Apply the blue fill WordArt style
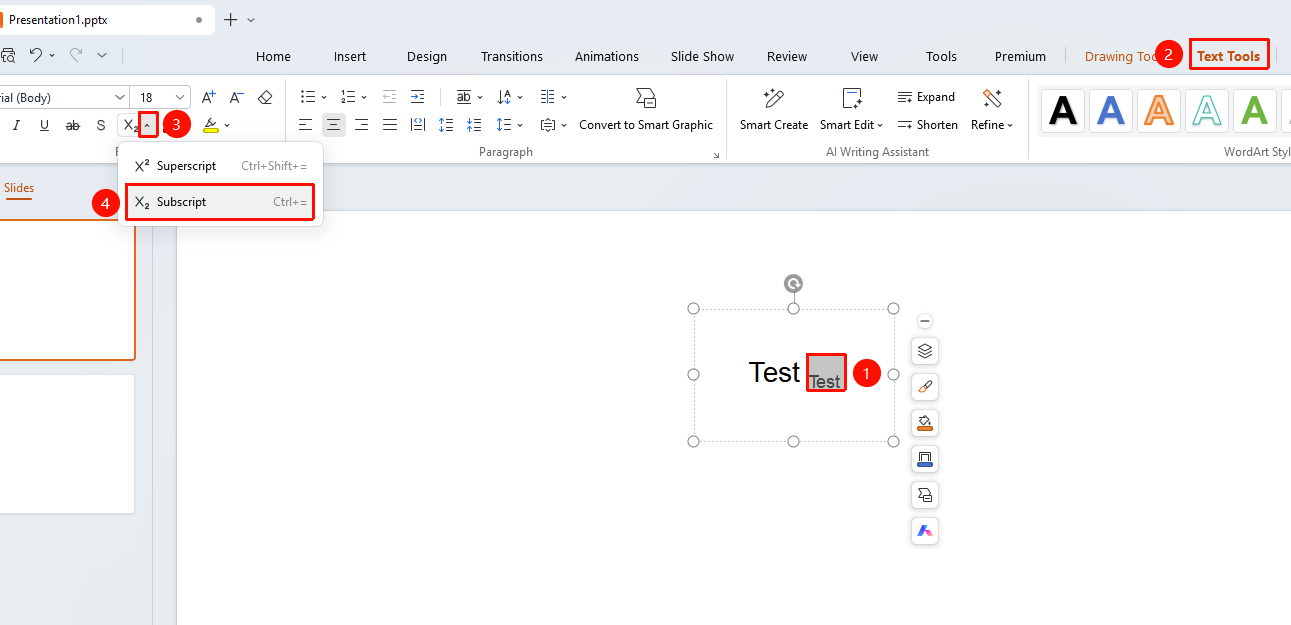Image resolution: width=1291 pixels, height=625 pixels. [1111, 110]
